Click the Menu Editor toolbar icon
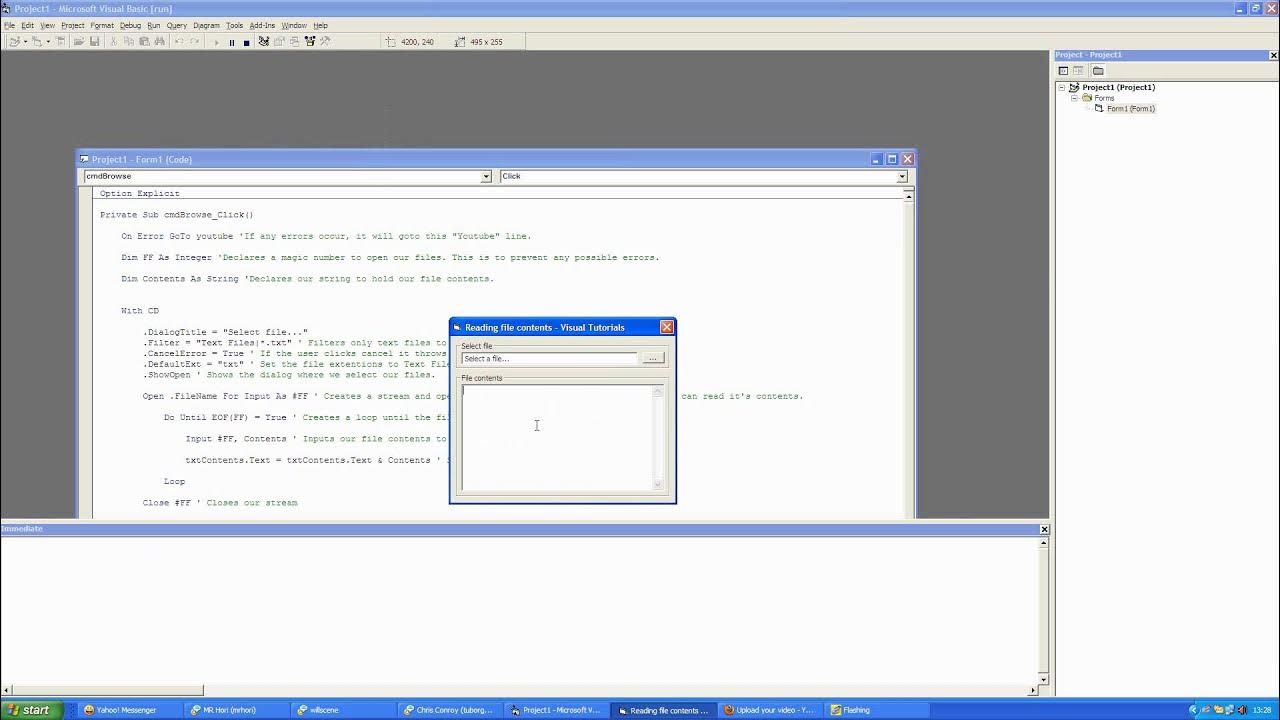The height and width of the screenshot is (720, 1280). [x=60, y=42]
